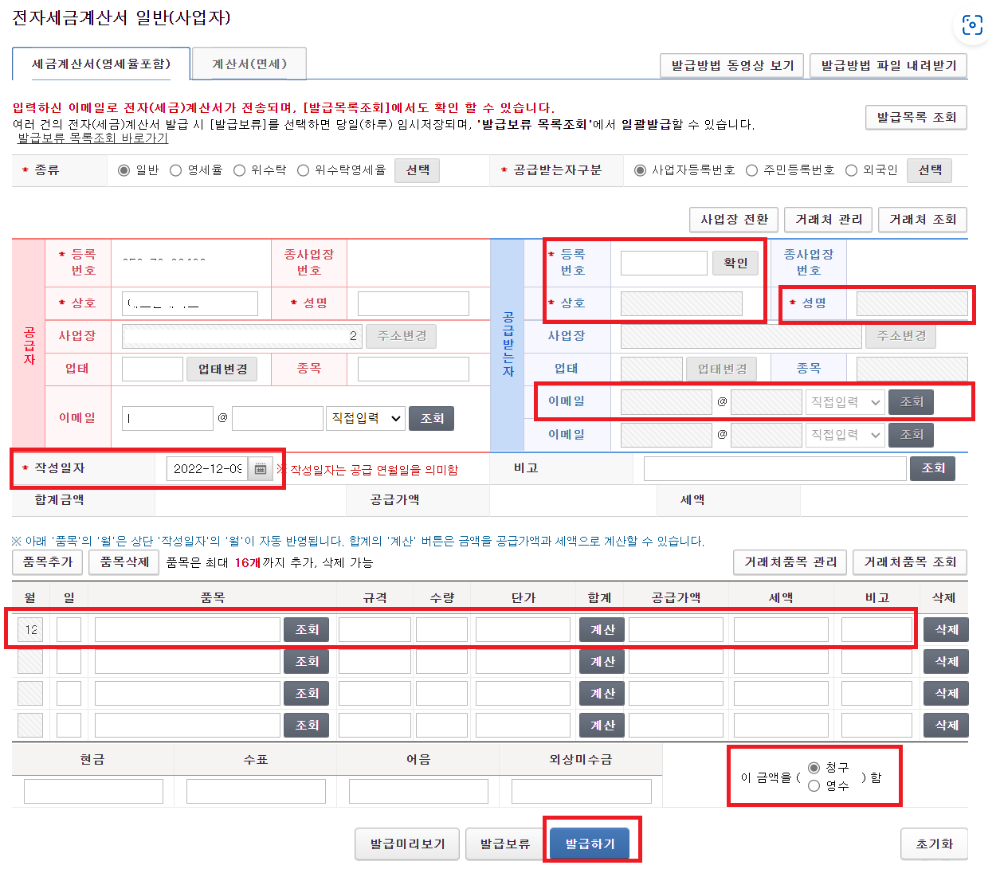This screenshot has height=874, width=988.
Task: Focus the 어음 amount field
Action: (418, 791)
